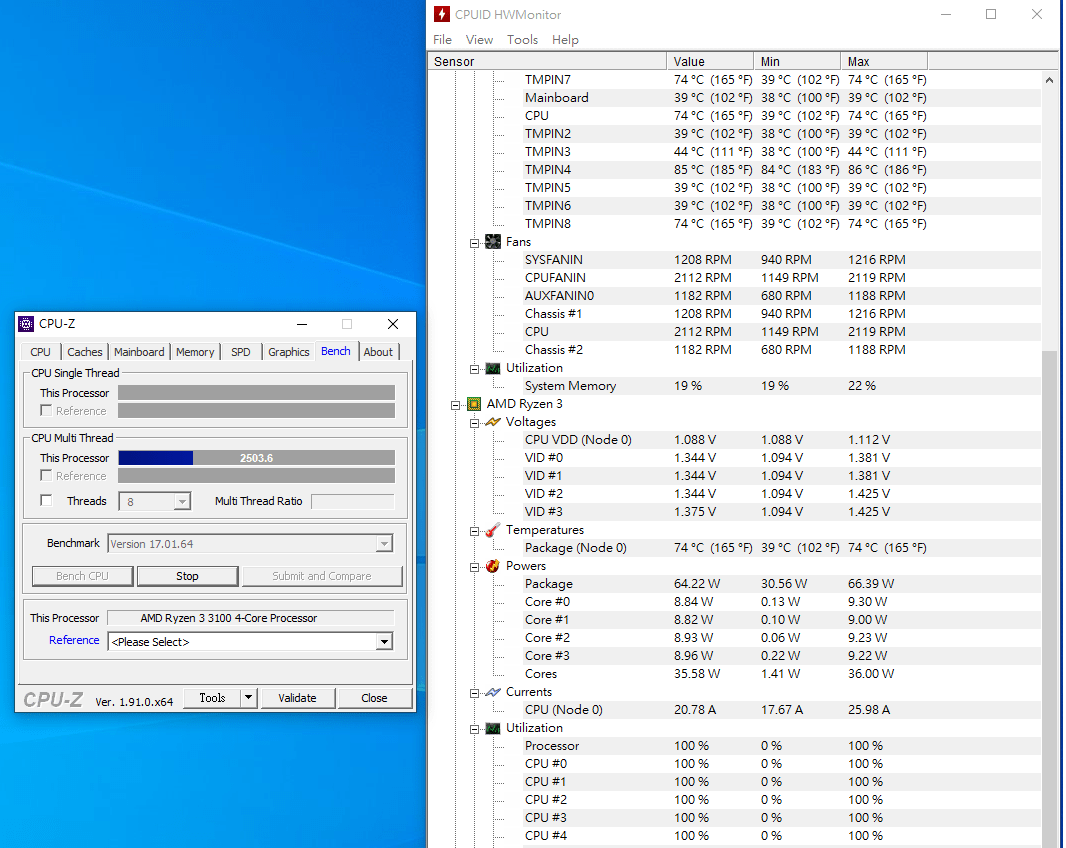Click the CPU Single Thread This Processor bar

256,392
